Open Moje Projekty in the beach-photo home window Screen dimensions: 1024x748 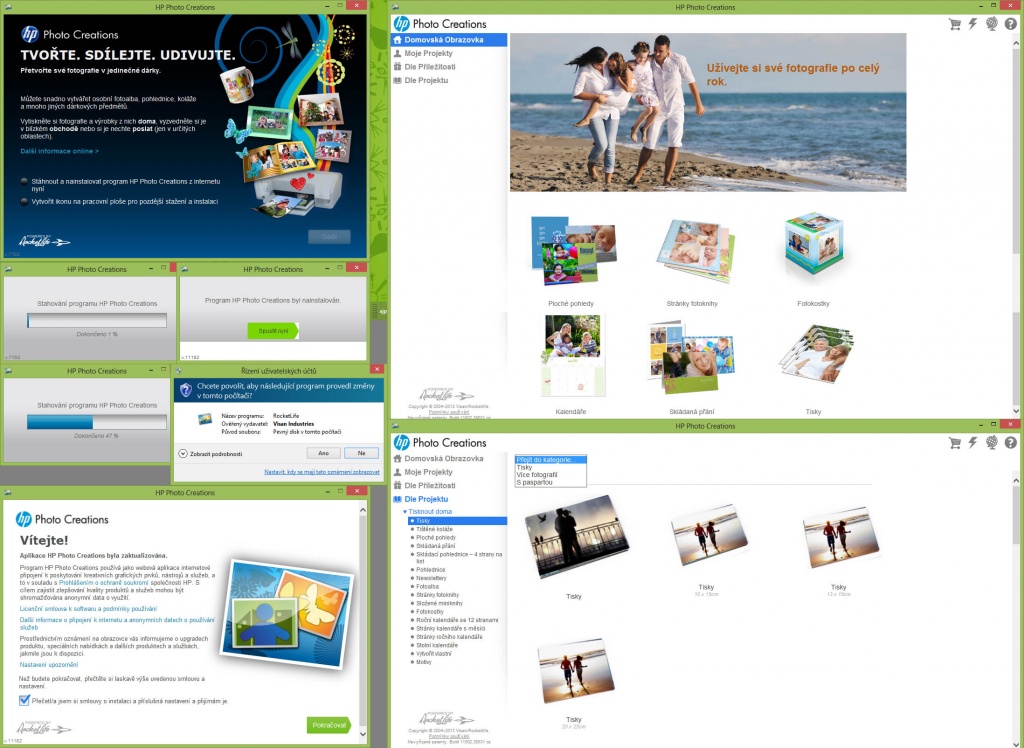tap(428, 54)
